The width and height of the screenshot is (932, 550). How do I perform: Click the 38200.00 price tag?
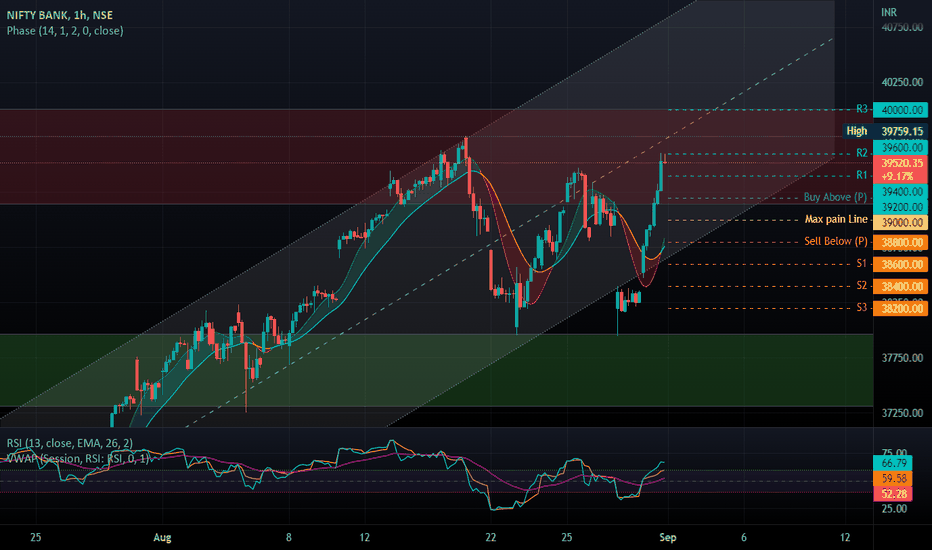pos(902,309)
